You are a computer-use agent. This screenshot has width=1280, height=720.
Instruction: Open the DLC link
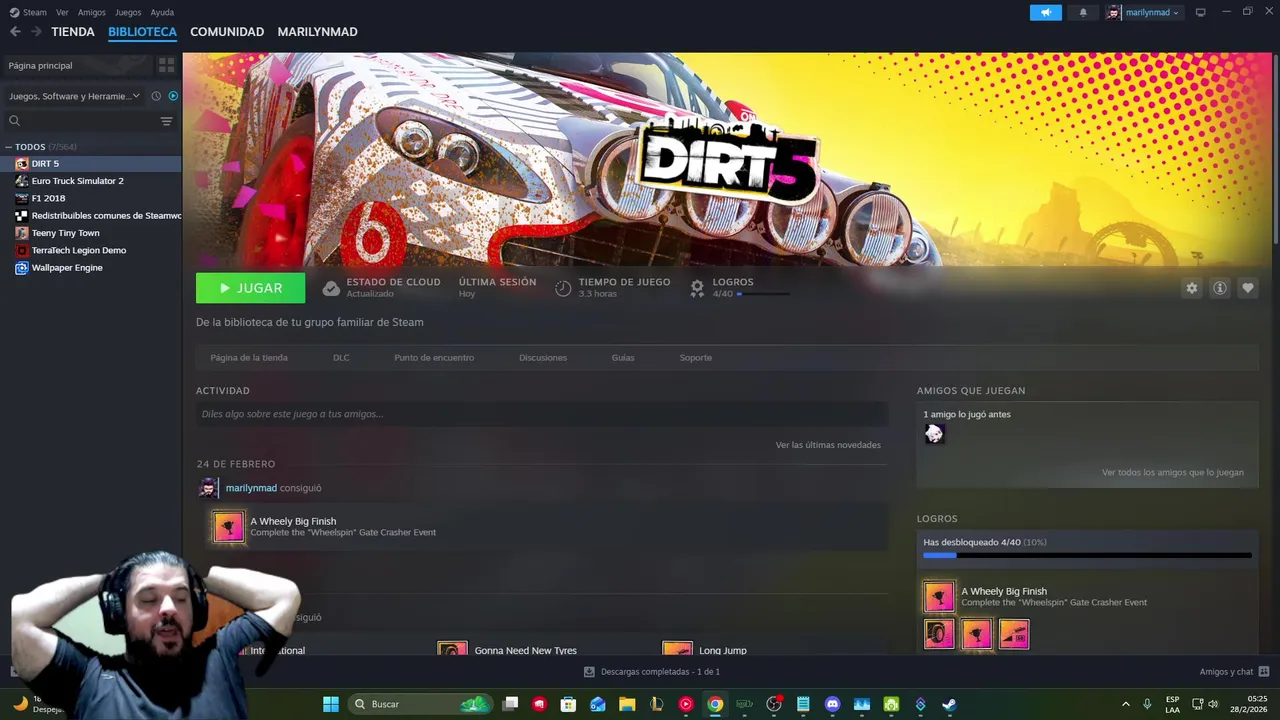pyautogui.click(x=341, y=358)
